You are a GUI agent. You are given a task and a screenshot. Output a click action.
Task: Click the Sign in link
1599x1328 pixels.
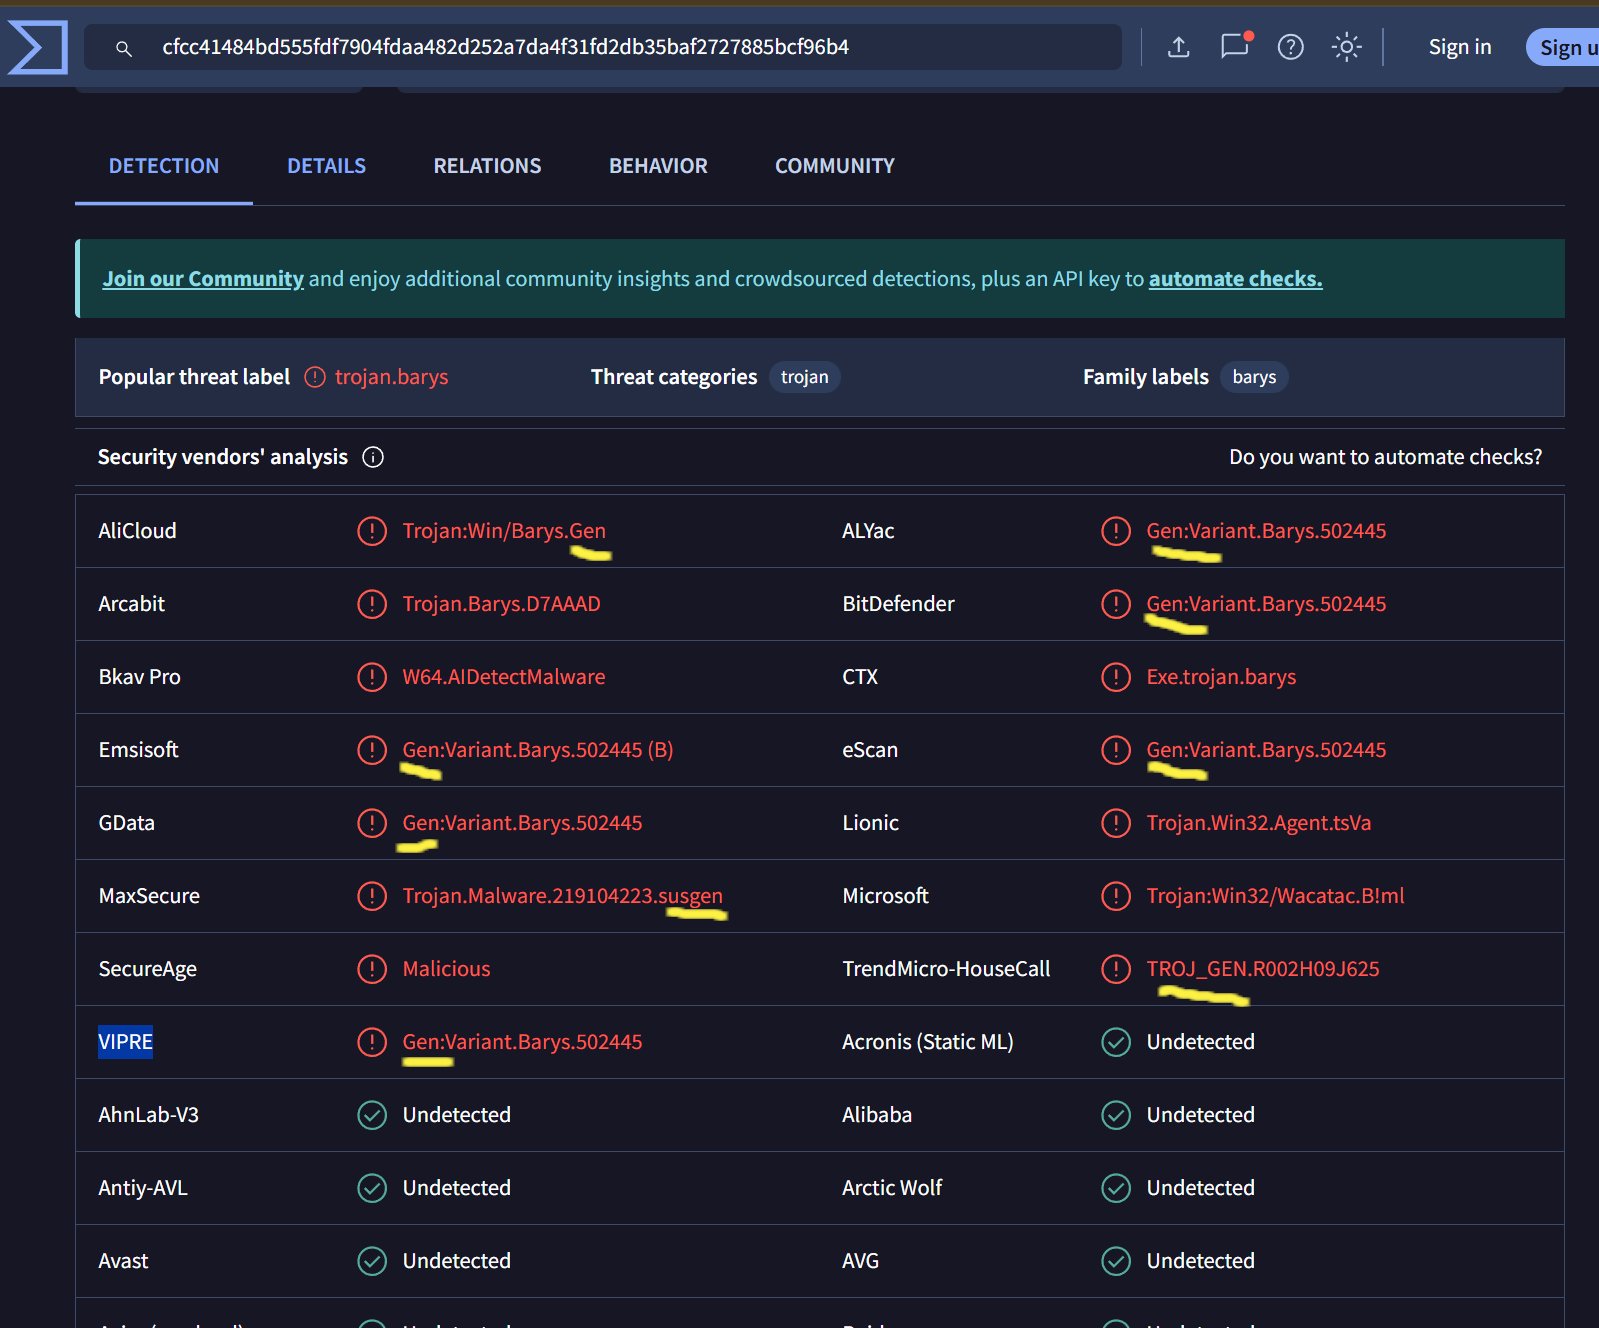[x=1459, y=47]
